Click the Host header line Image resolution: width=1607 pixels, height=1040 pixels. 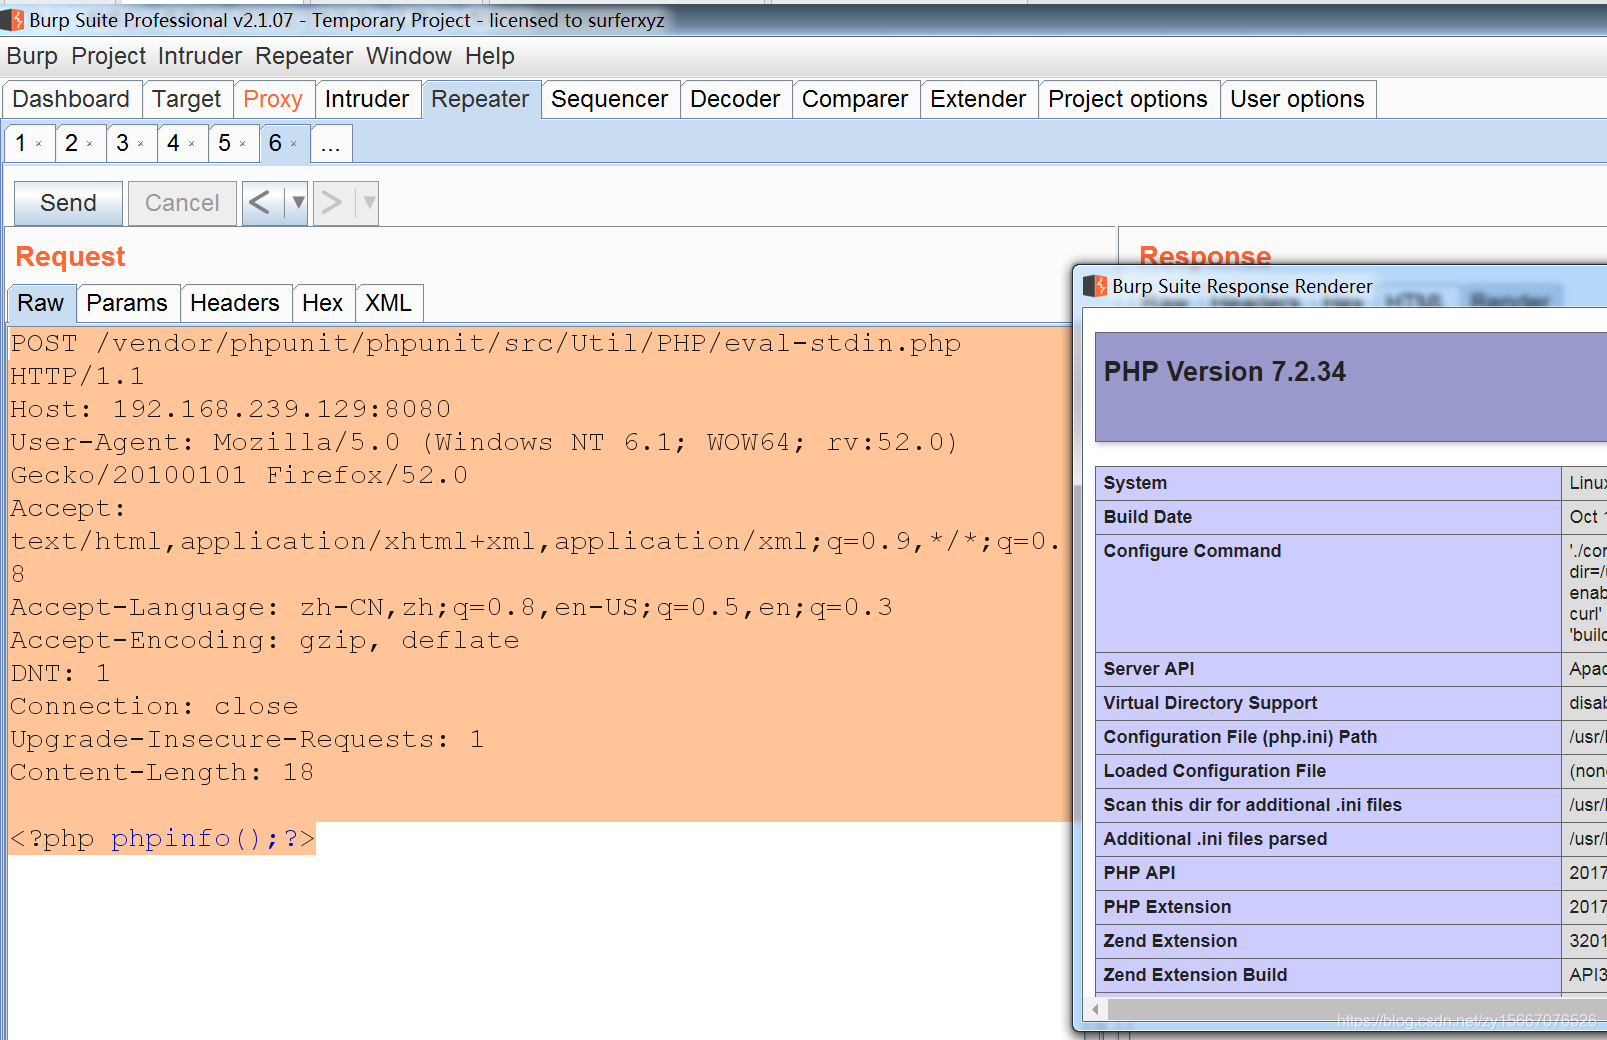point(230,409)
